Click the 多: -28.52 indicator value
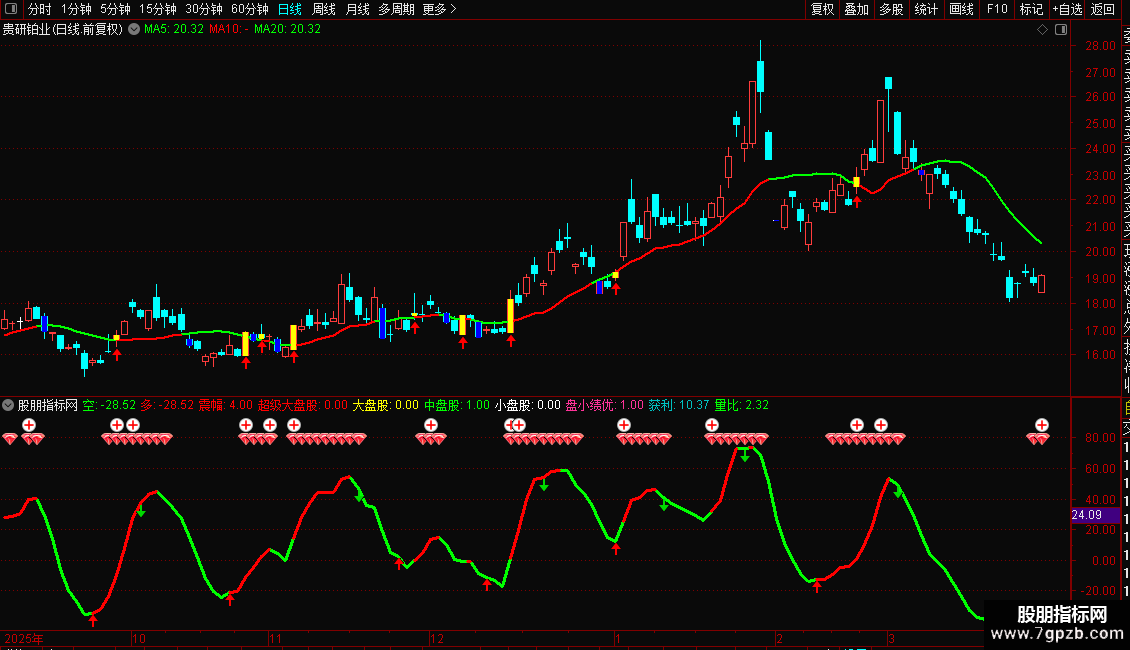The width and height of the screenshot is (1130, 650). (x=167, y=405)
